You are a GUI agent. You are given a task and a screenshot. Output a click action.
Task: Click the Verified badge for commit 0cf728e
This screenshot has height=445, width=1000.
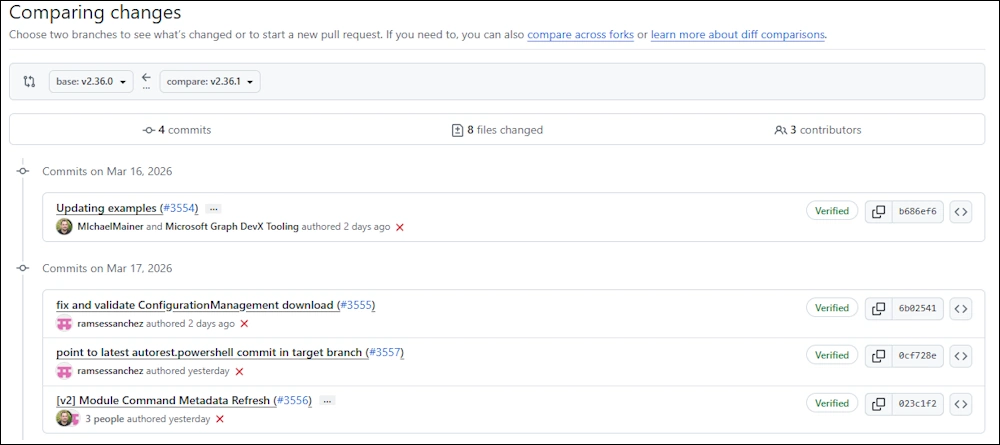click(831, 355)
